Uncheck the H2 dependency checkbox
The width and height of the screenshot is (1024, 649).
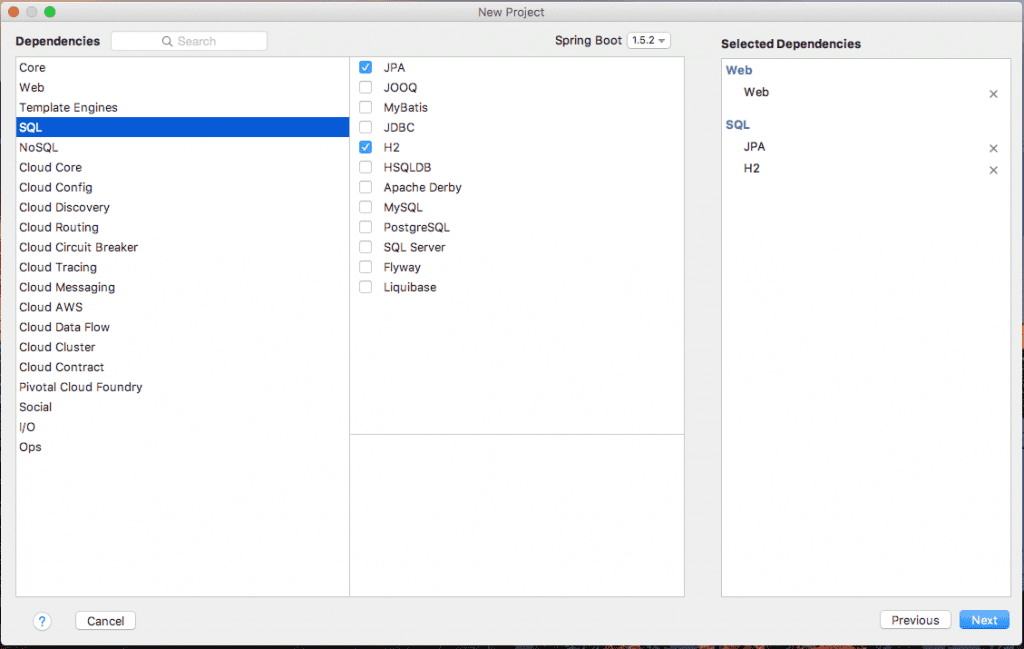[366, 148]
